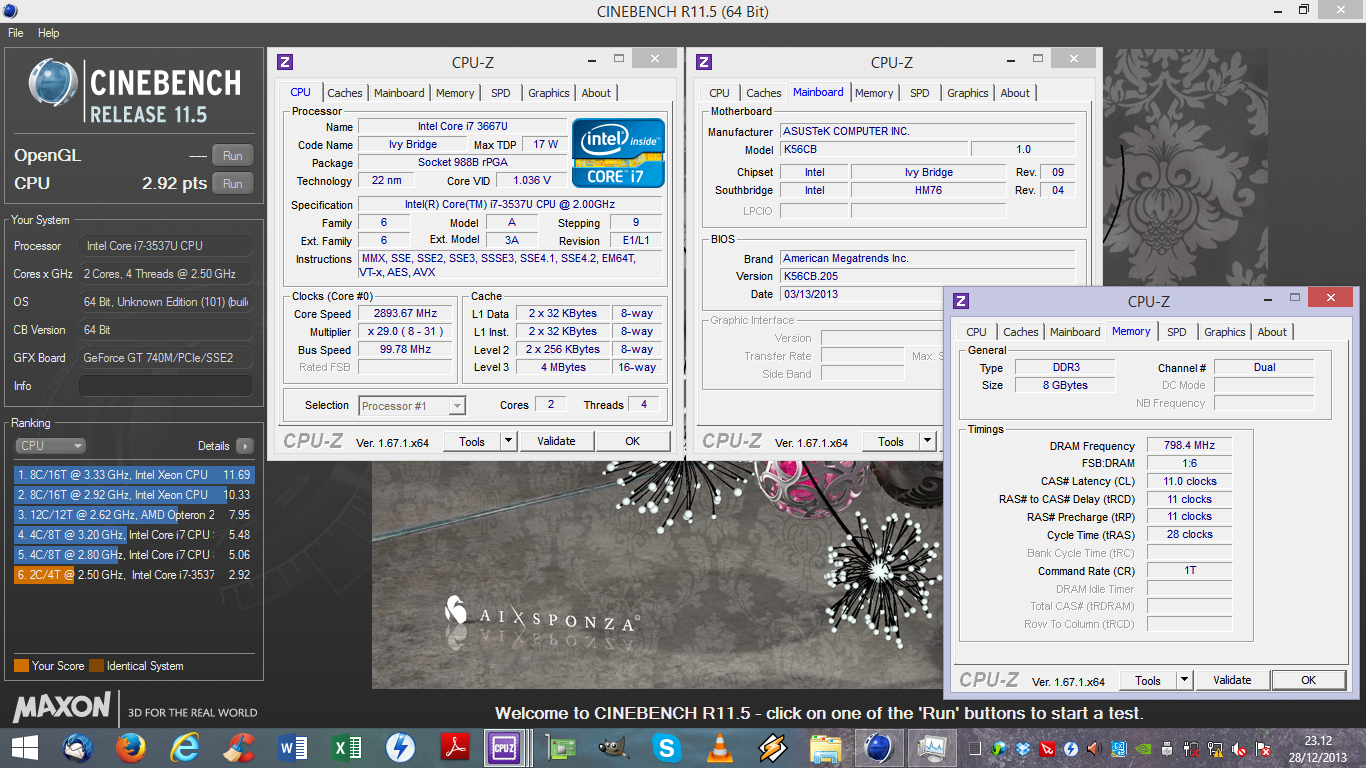Click Tools button in Memory CPU-Z window
The width and height of the screenshot is (1366, 768).
point(1147,680)
